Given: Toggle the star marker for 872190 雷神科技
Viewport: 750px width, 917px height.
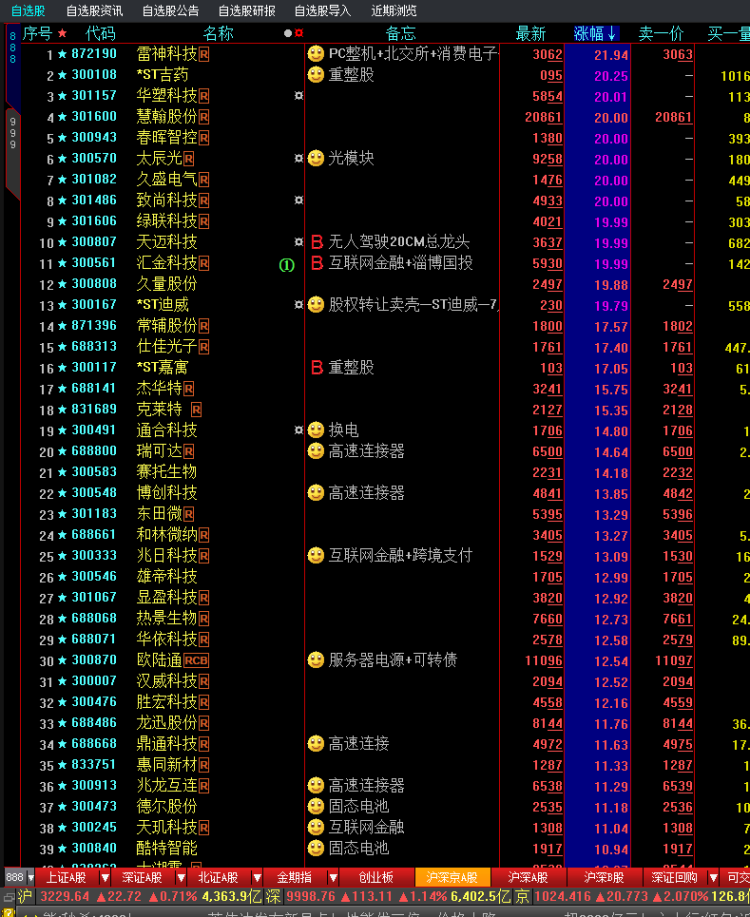Looking at the screenshot, I should click(63, 54).
